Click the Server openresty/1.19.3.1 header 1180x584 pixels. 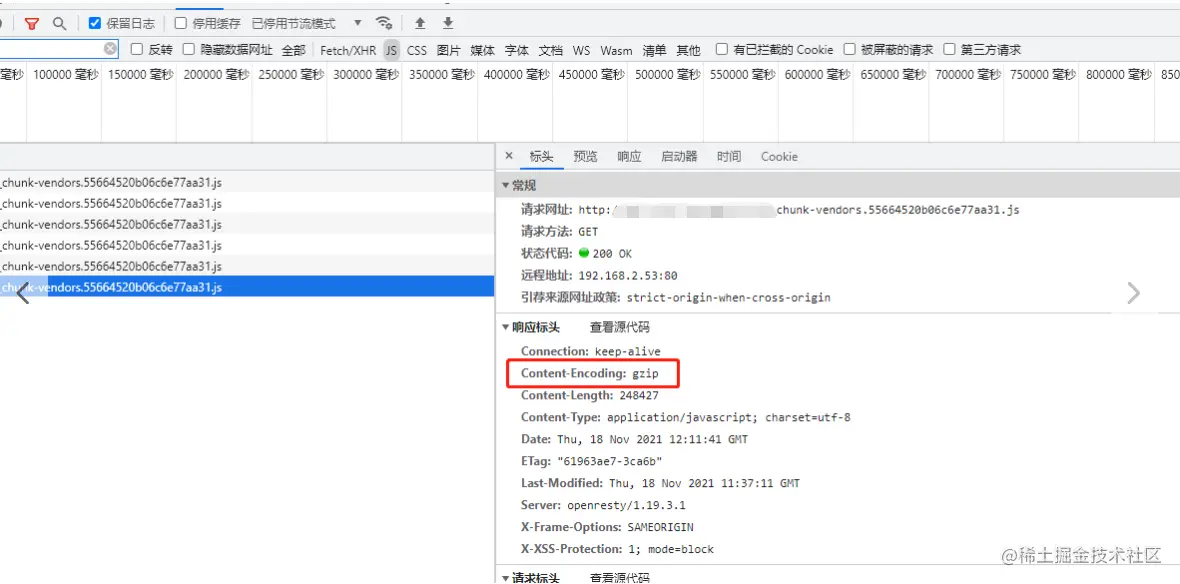point(603,504)
